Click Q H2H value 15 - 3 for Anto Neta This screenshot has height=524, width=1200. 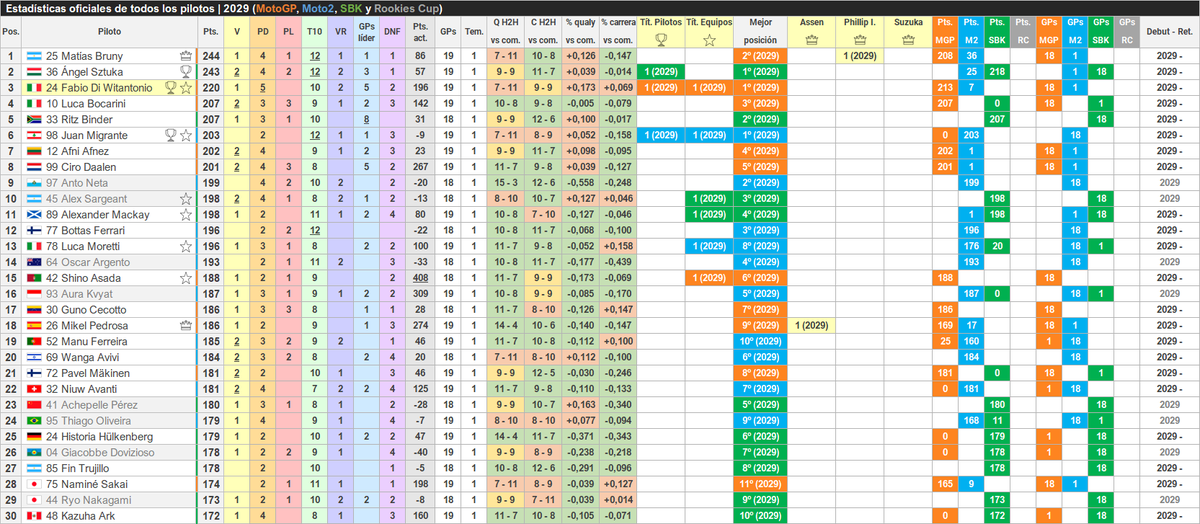point(505,183)
